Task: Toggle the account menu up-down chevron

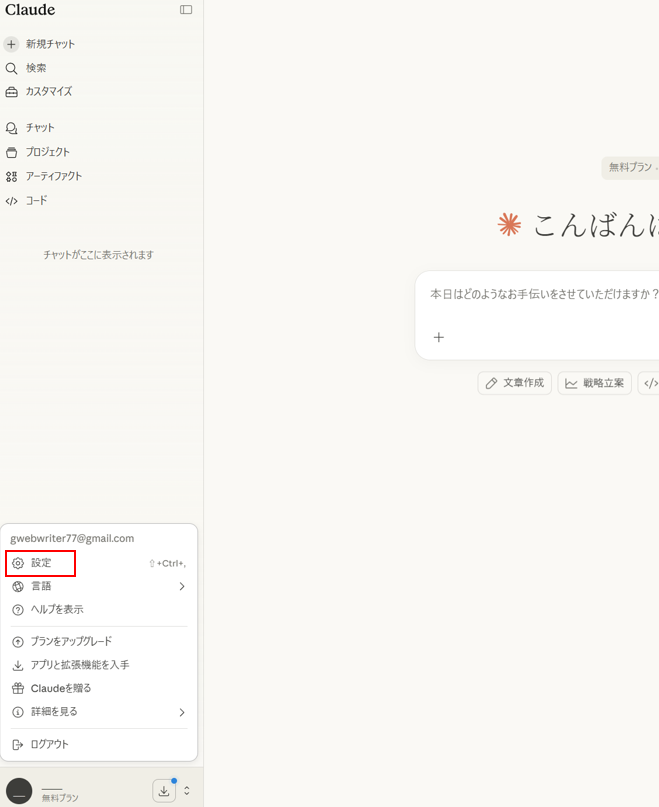Action: pos(187,791)
